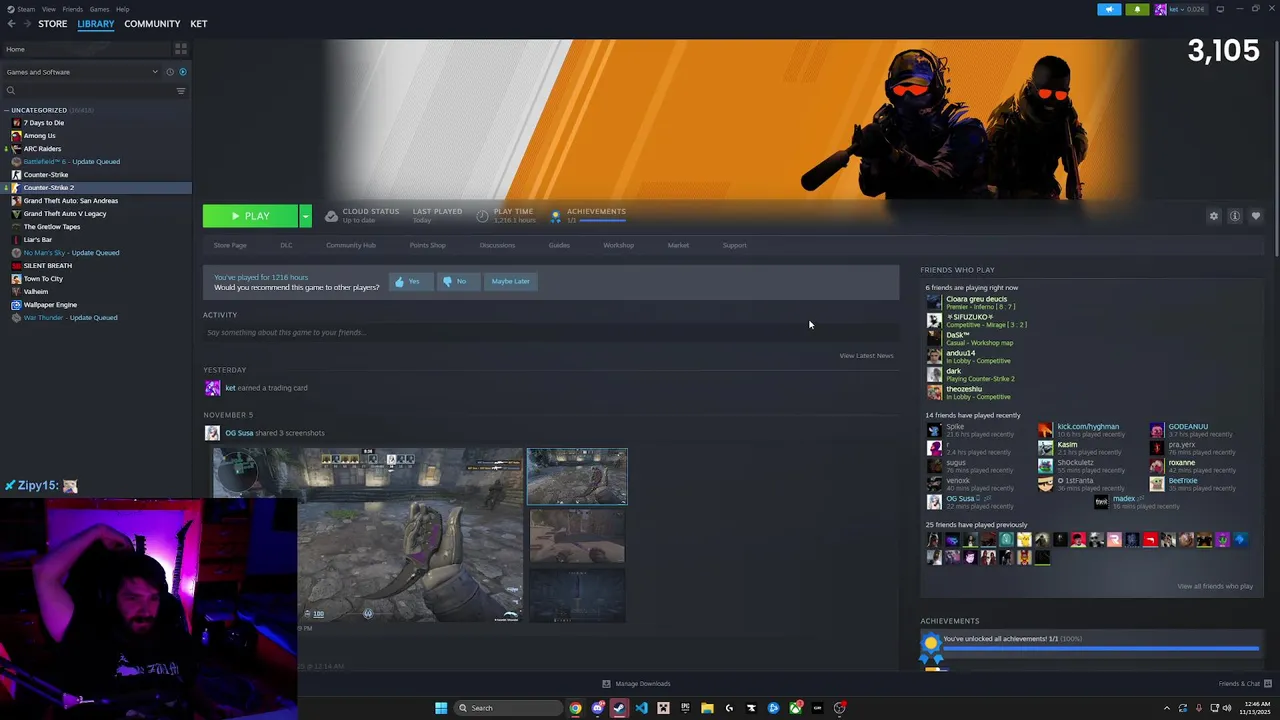Open Games and Software filter dropdown
Screen dimensions: 1280x720
coord(82,72)
